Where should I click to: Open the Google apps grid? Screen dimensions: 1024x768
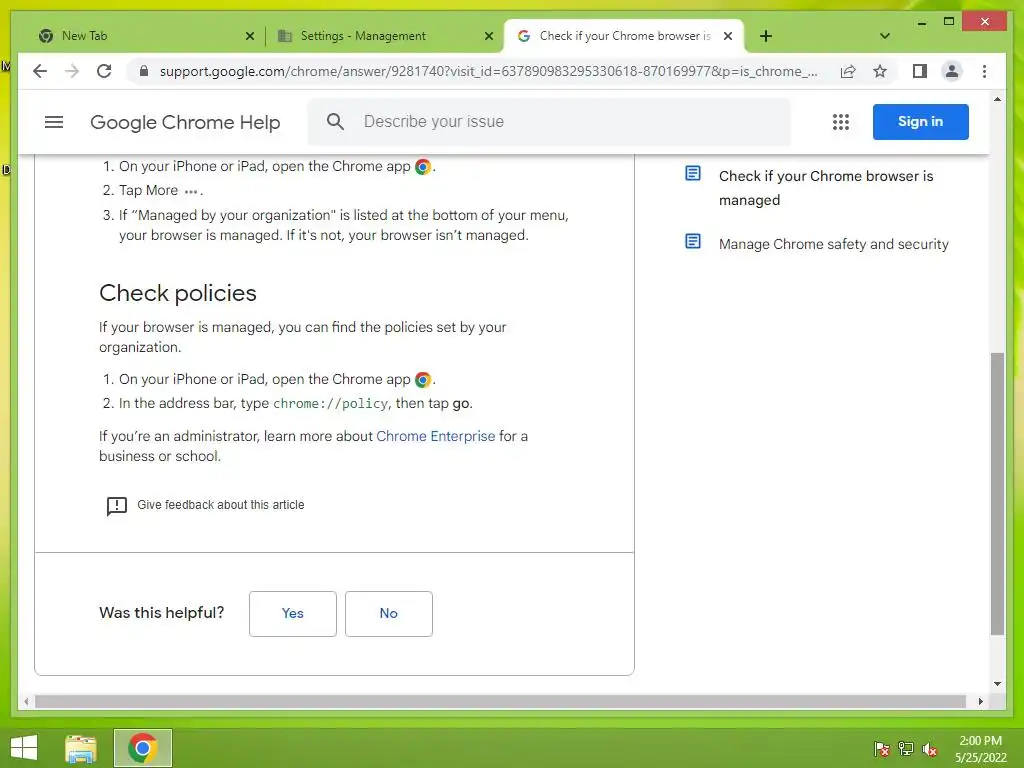pyautogui.click(x=840, y=122)
